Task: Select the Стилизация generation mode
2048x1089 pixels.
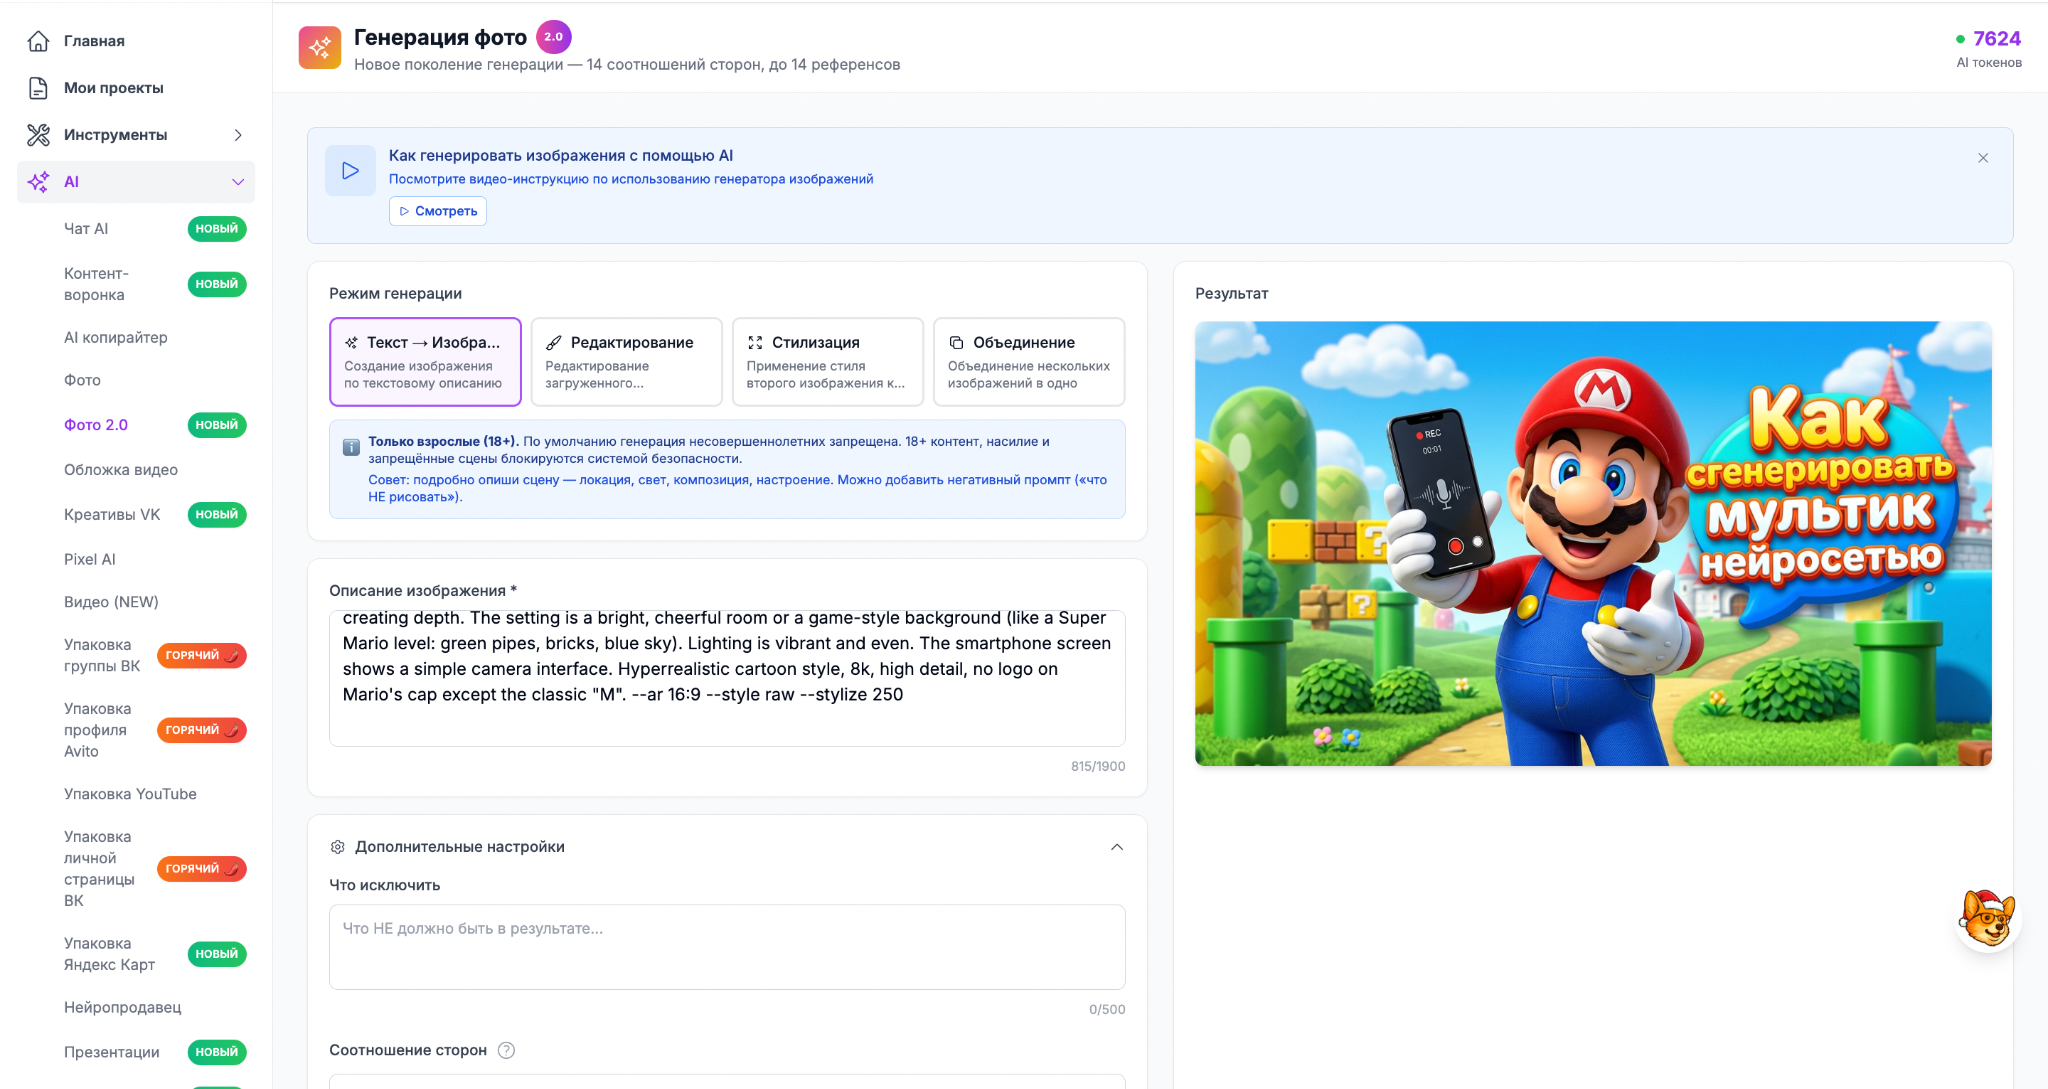Action: tap(827, 362)
